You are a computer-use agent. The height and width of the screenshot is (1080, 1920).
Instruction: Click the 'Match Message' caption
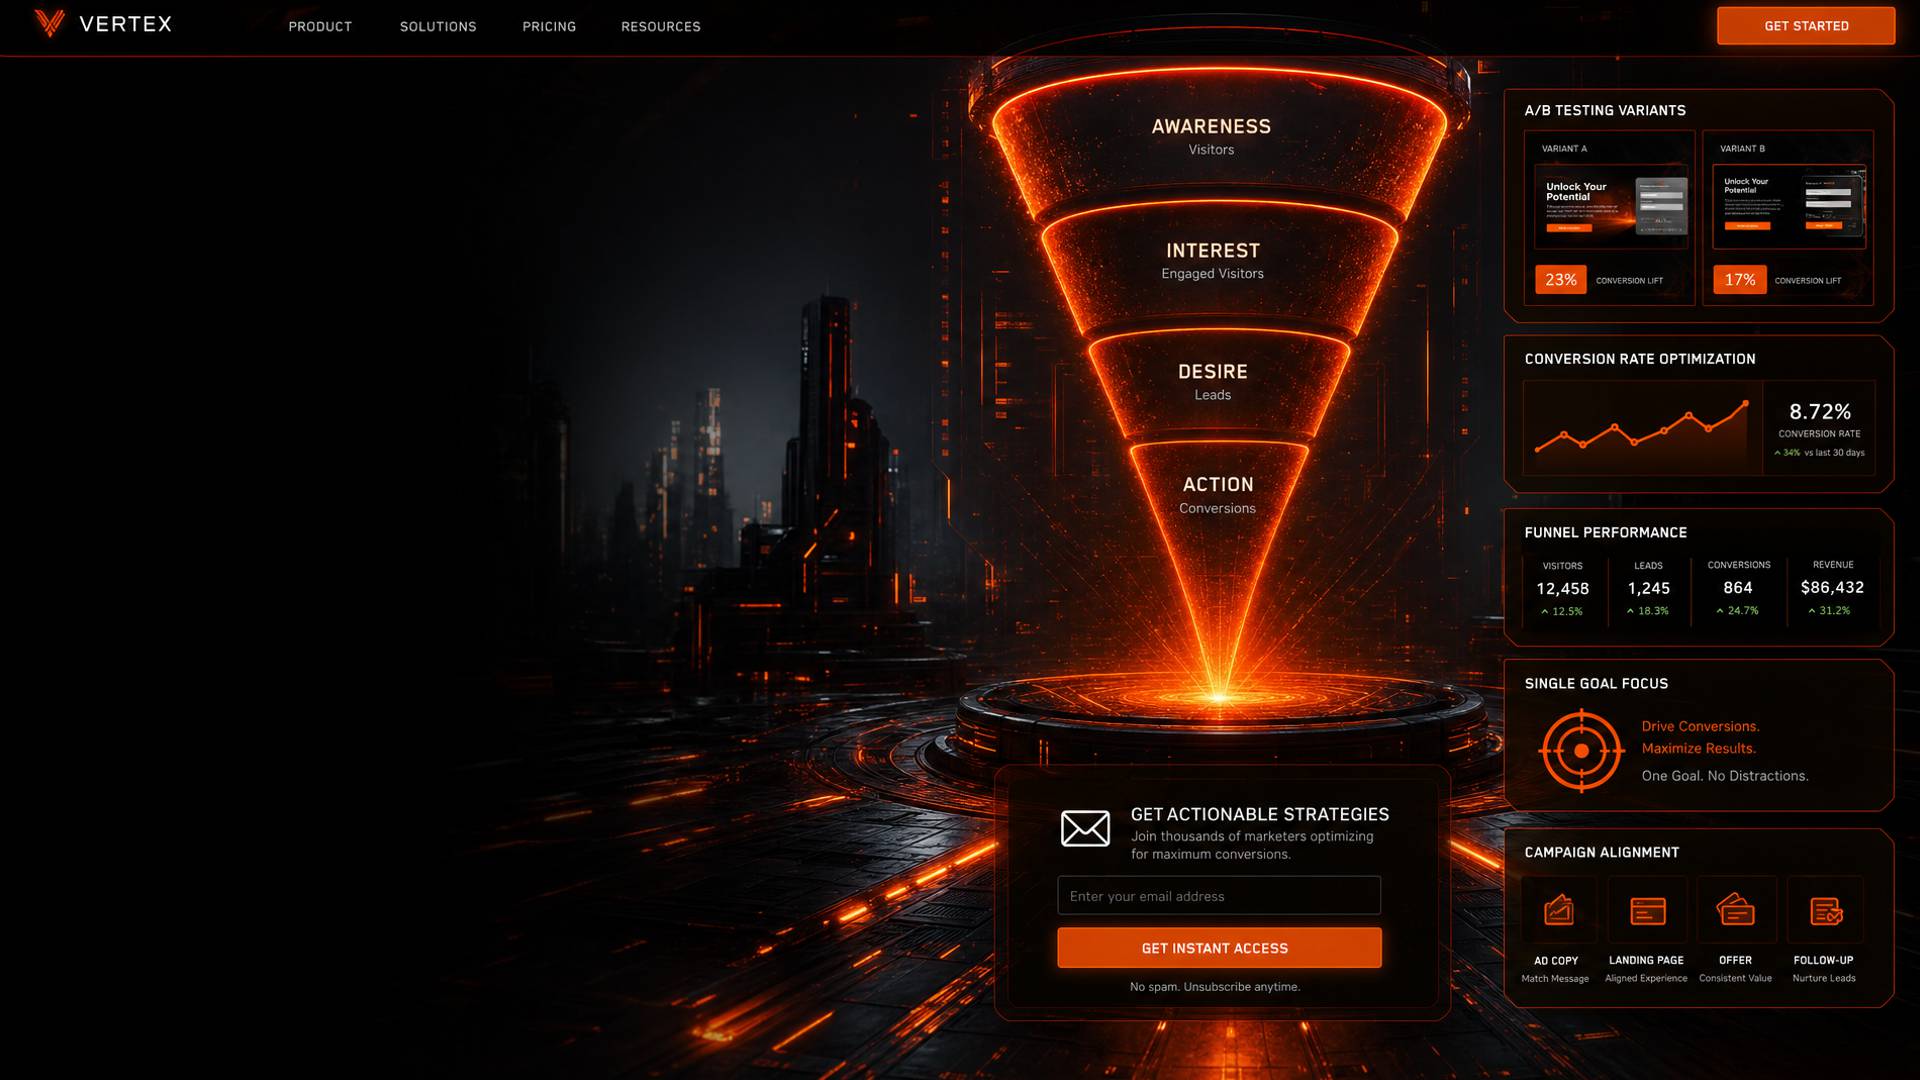click(1555, 979)
